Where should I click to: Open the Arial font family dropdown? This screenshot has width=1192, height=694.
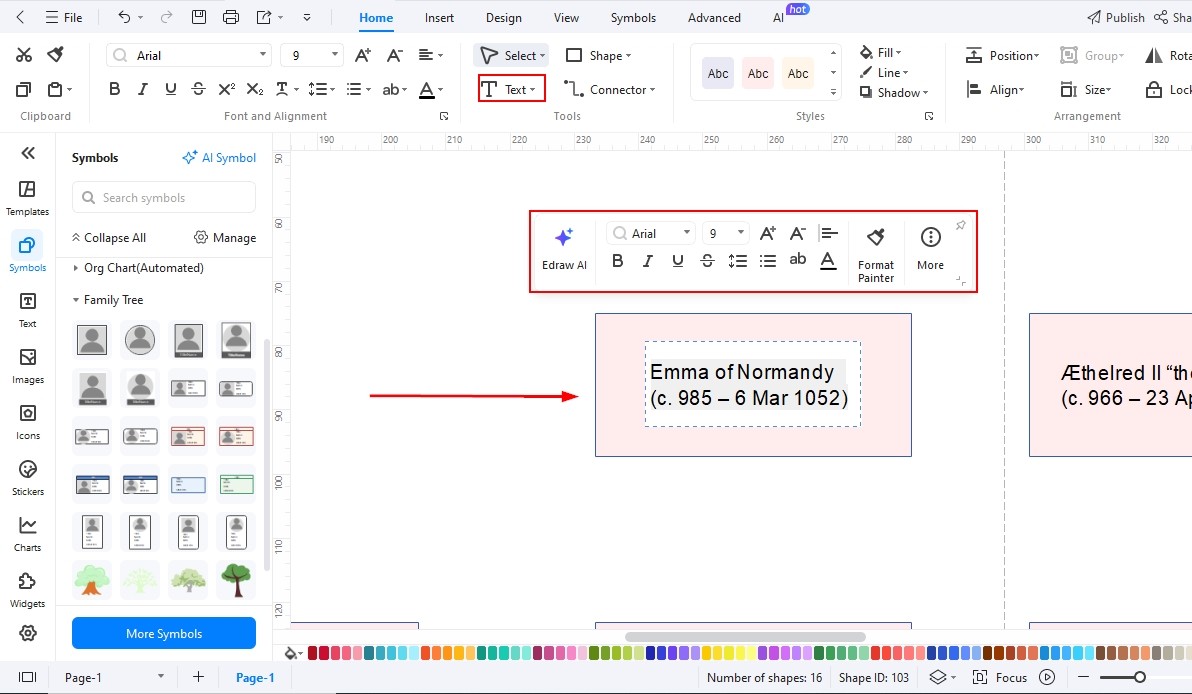coord(188,54)
